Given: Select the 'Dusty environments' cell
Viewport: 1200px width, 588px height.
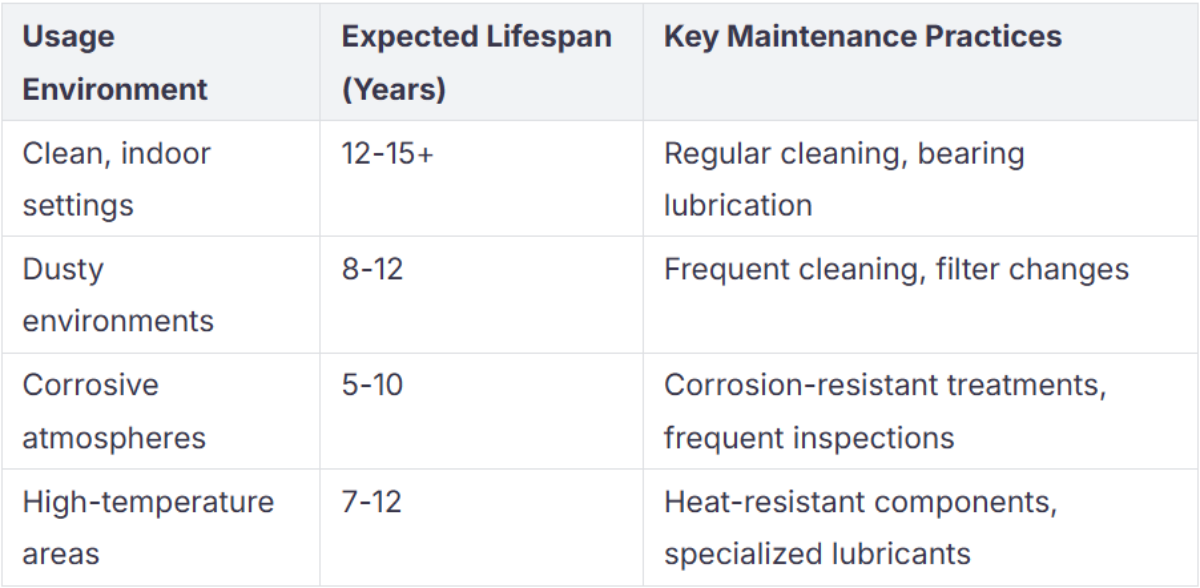Looking at the screenshot, I should [x=117, y=295].
